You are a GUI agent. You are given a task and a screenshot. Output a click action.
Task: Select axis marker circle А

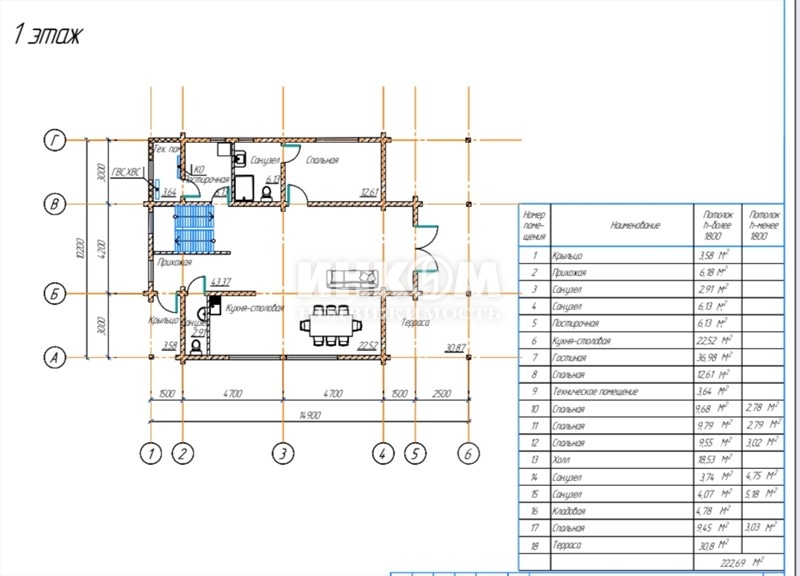[54, 356]
